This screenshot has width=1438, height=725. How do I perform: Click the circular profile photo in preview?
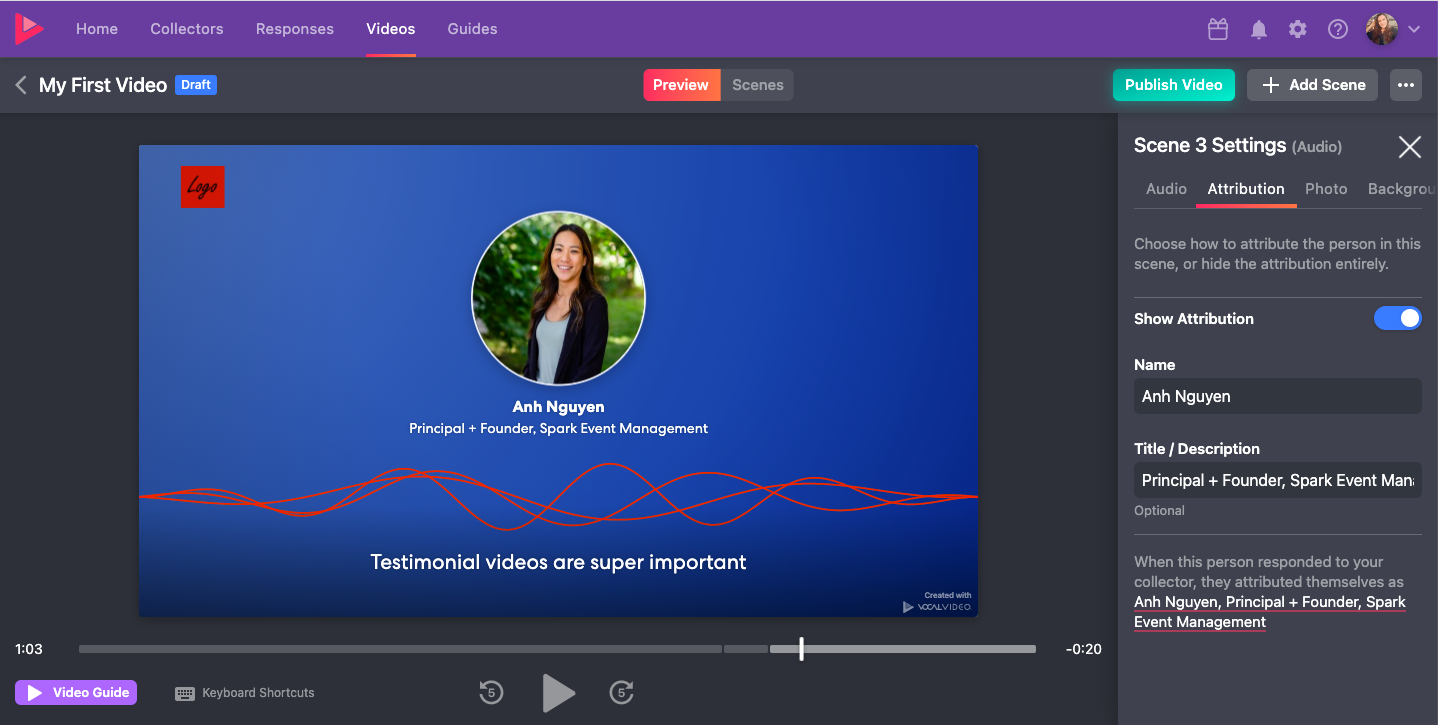click(x=558, y=298)
